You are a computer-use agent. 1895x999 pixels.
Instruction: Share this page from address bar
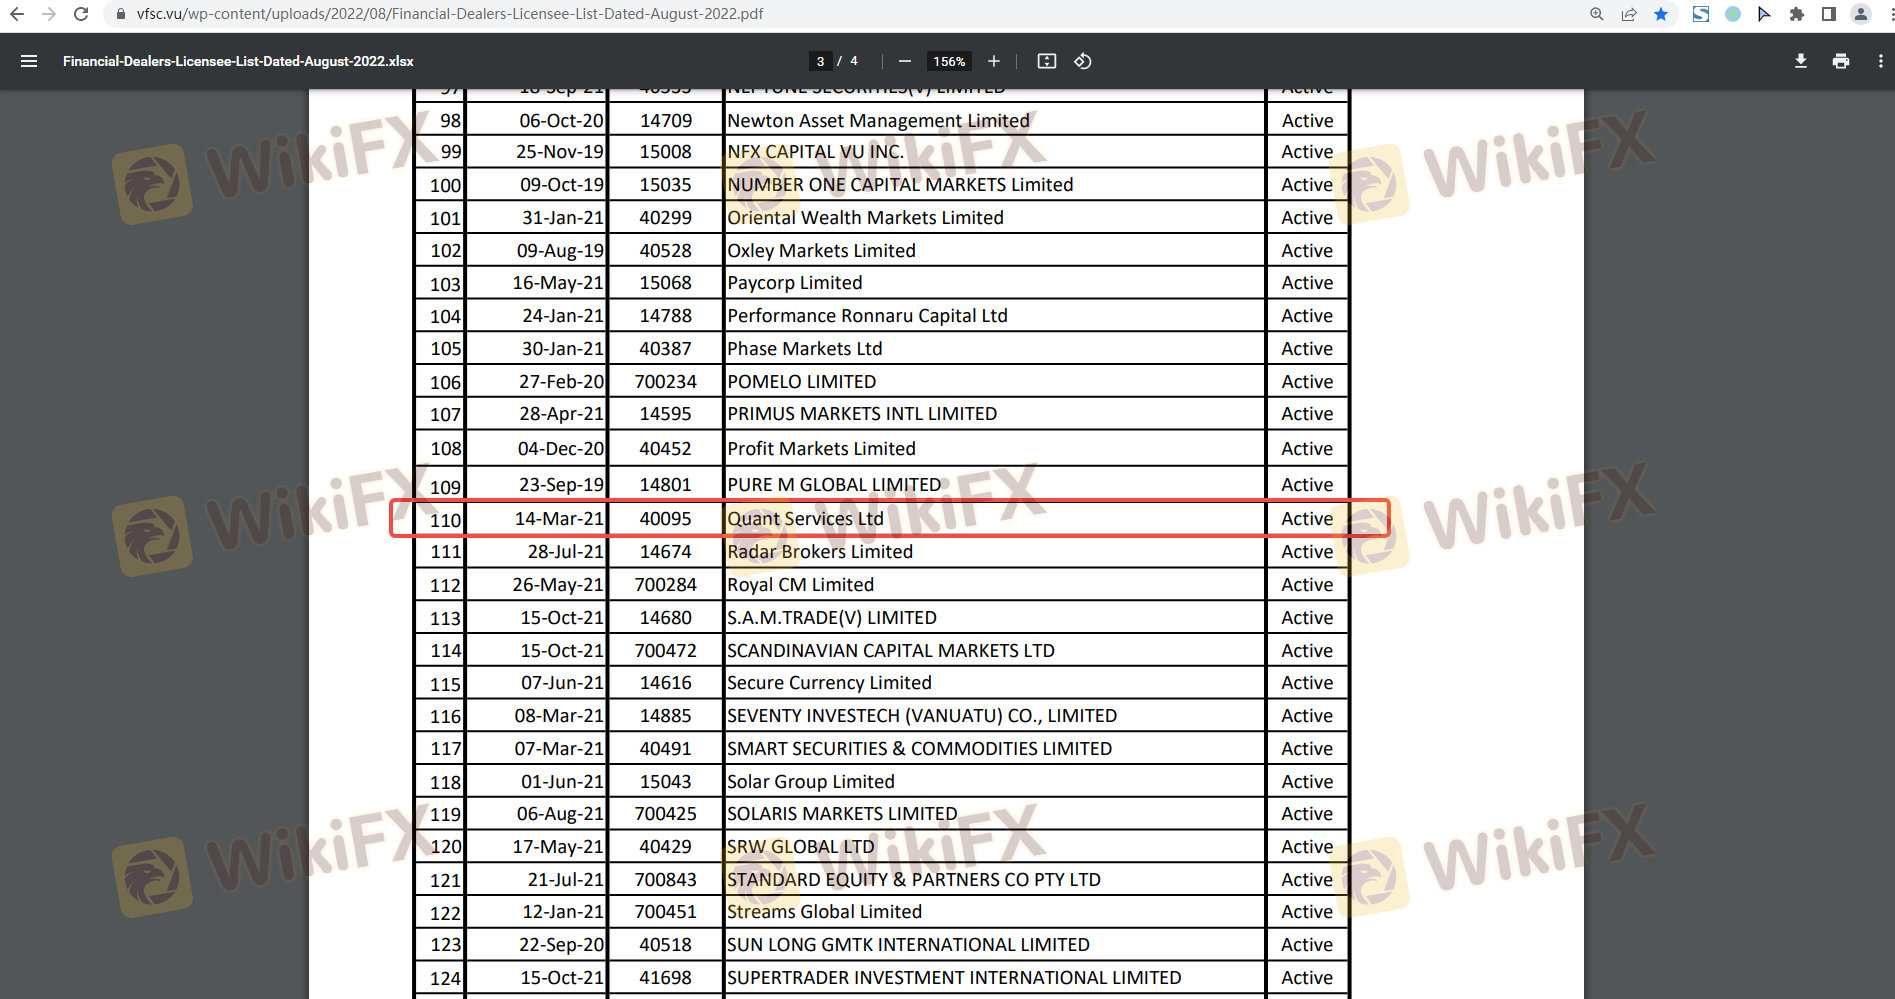tap(1629, 14)
